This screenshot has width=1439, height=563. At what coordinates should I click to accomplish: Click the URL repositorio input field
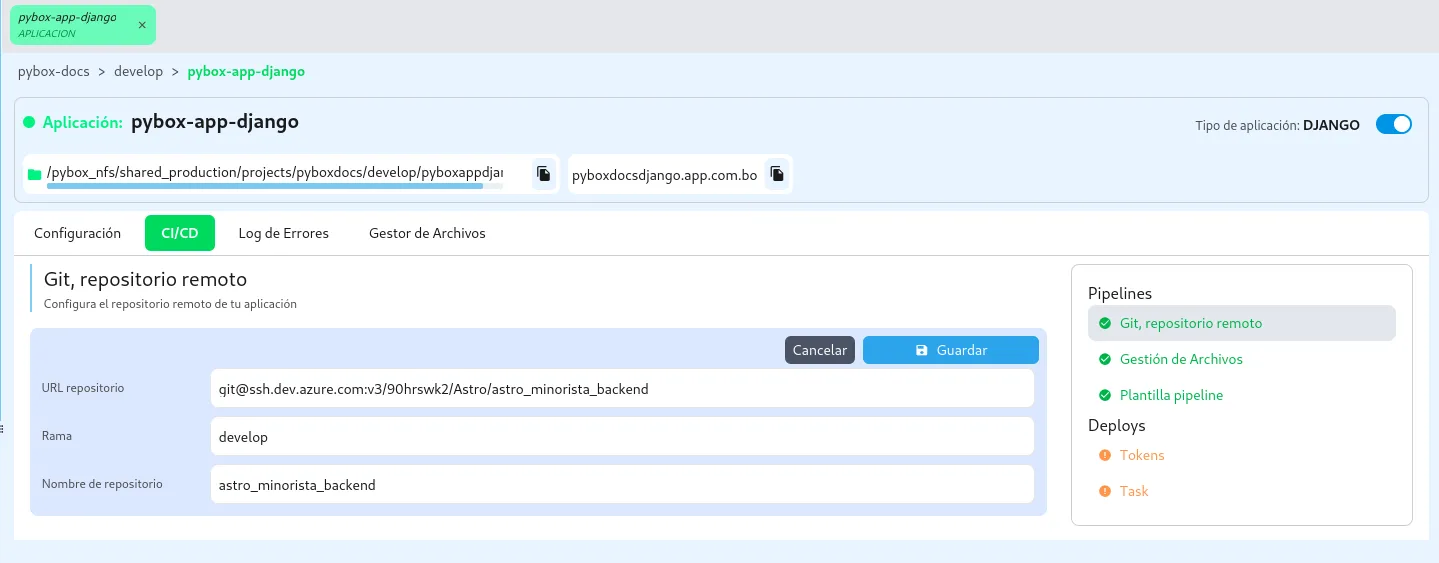pos(622,389)
